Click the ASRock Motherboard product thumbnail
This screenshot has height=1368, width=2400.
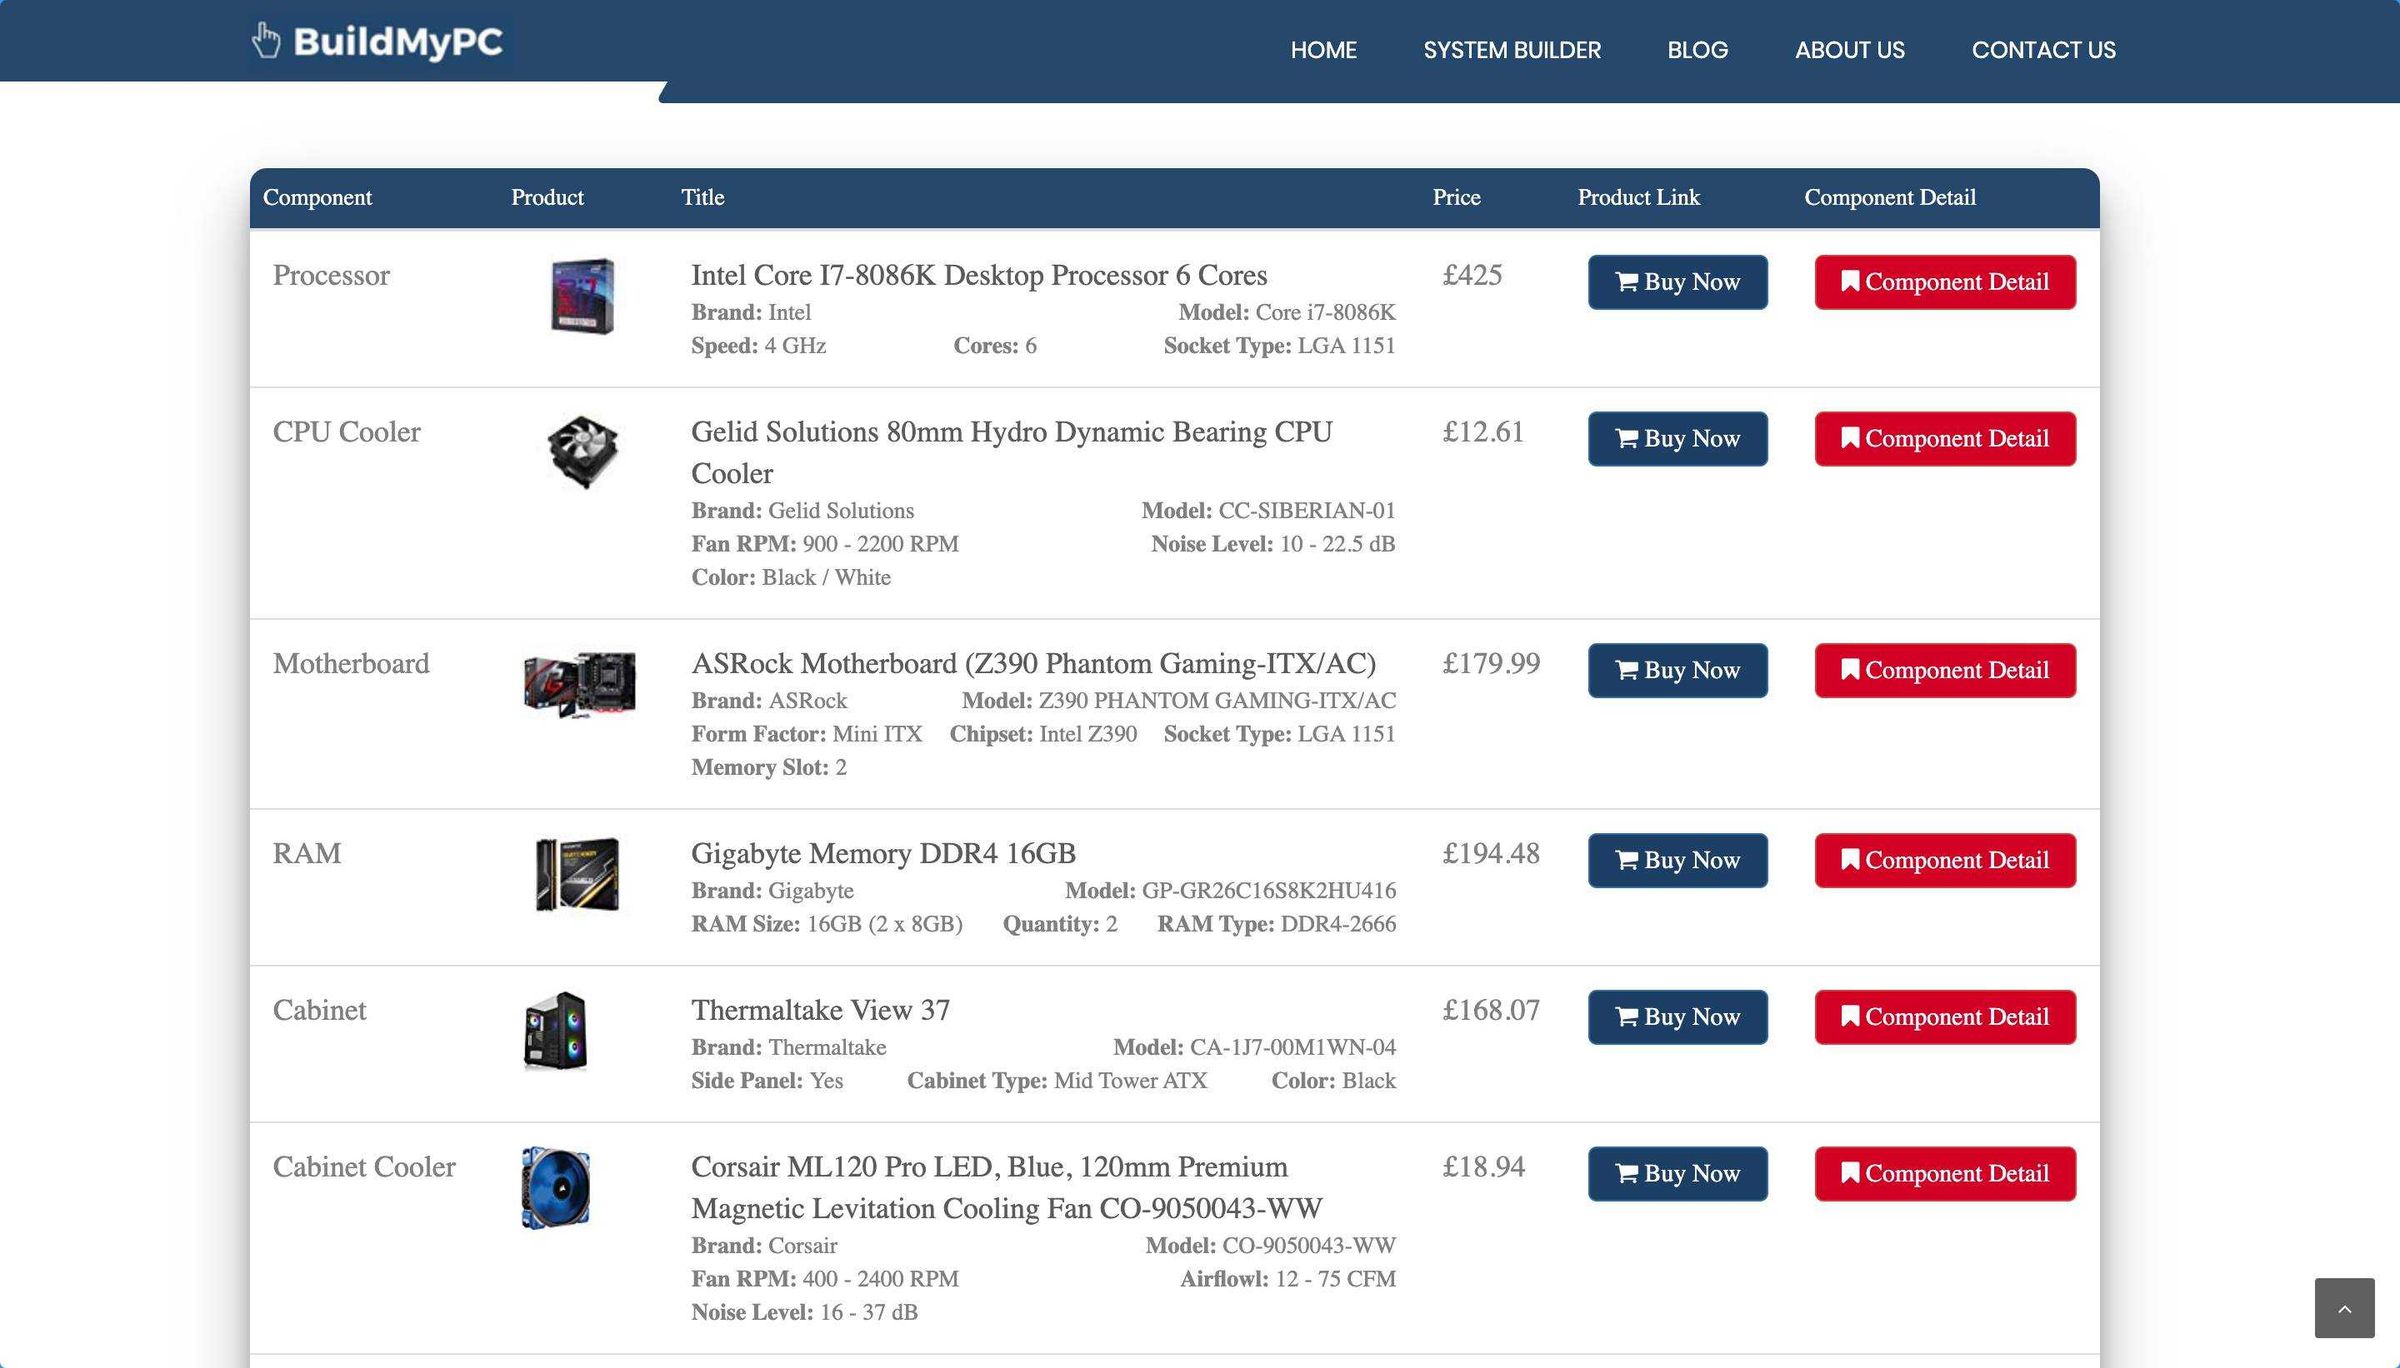click(x=580, y=684)
